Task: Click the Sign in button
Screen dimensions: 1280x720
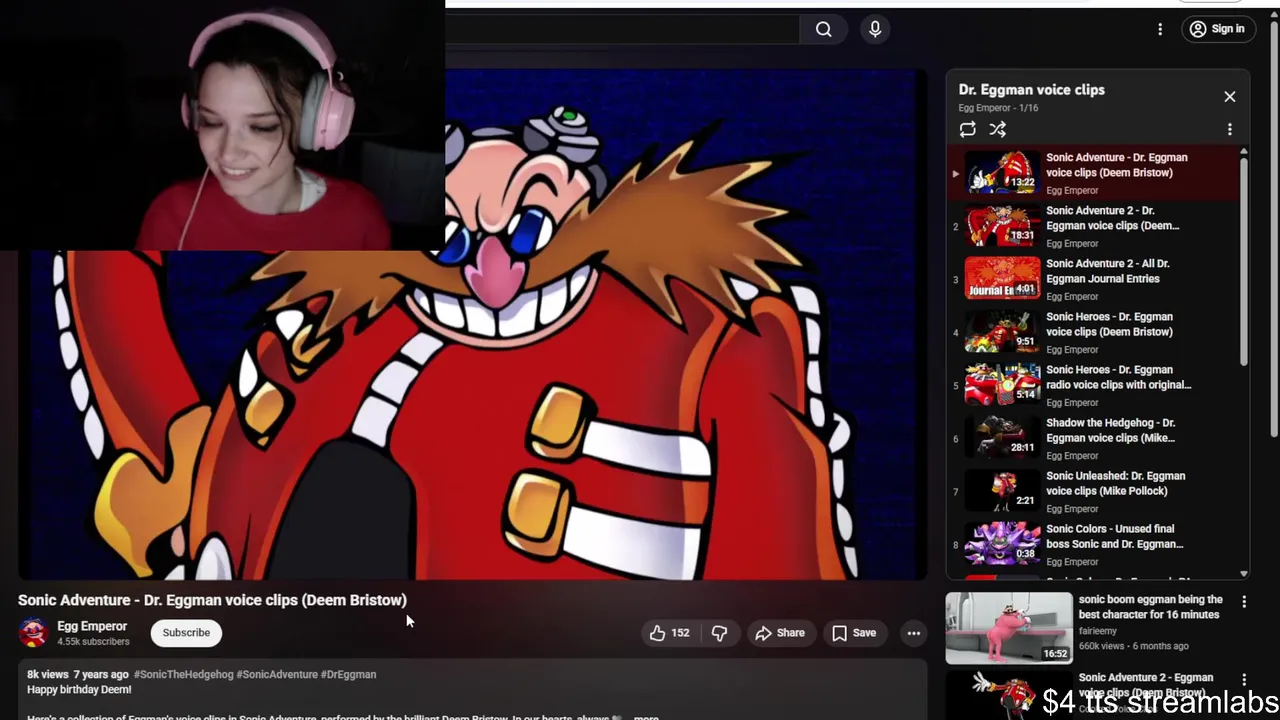Action: [x=1217, y=29]
